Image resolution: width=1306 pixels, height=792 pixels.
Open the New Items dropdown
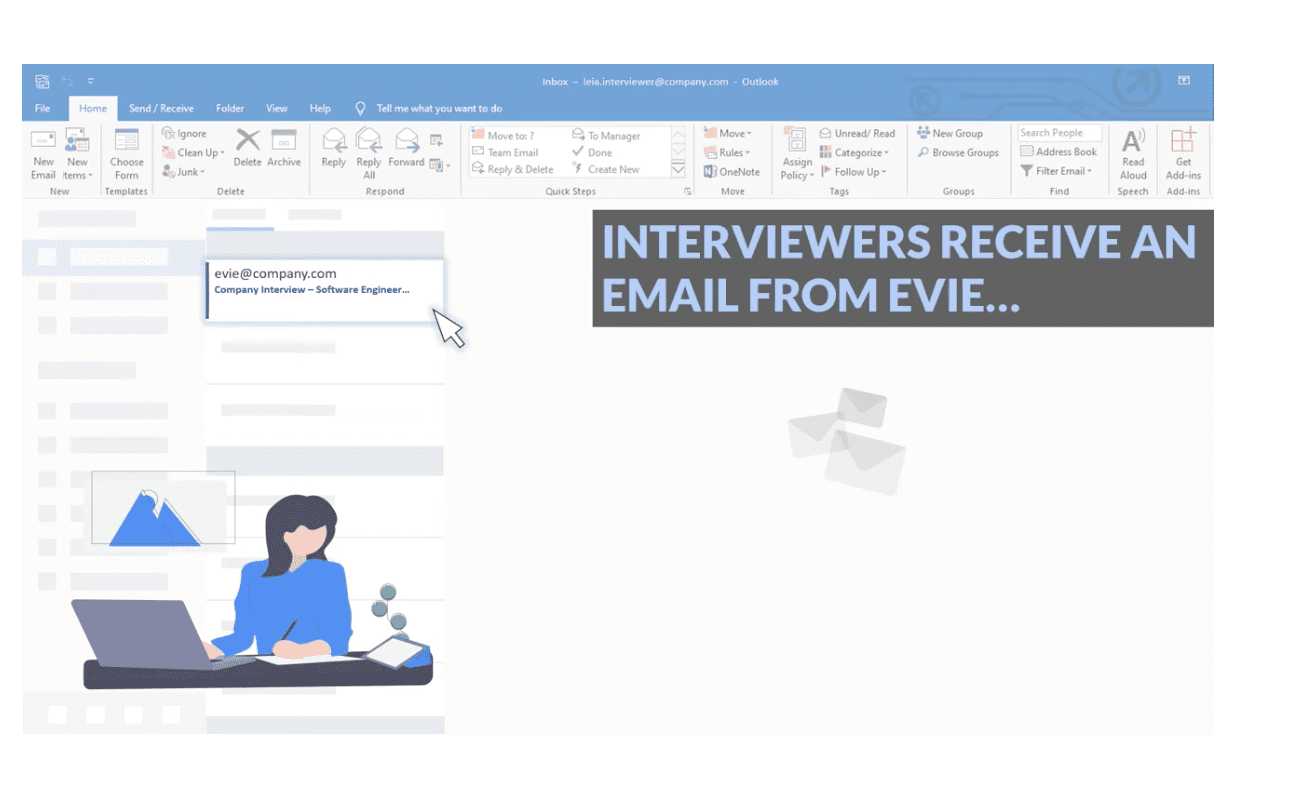[77, 154]
